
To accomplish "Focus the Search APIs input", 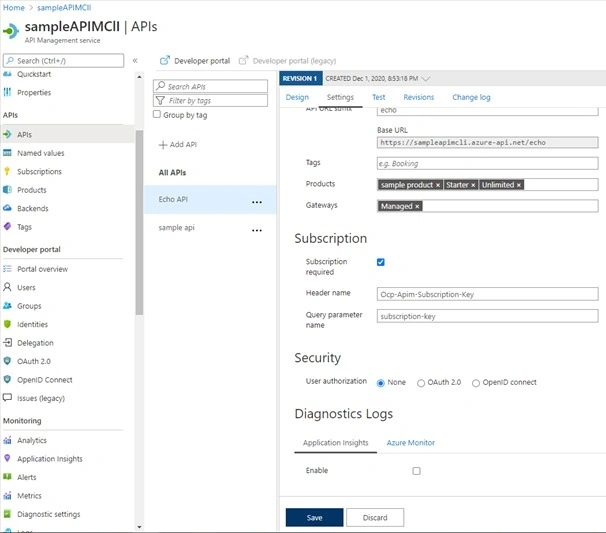I will tap(210, 86).
